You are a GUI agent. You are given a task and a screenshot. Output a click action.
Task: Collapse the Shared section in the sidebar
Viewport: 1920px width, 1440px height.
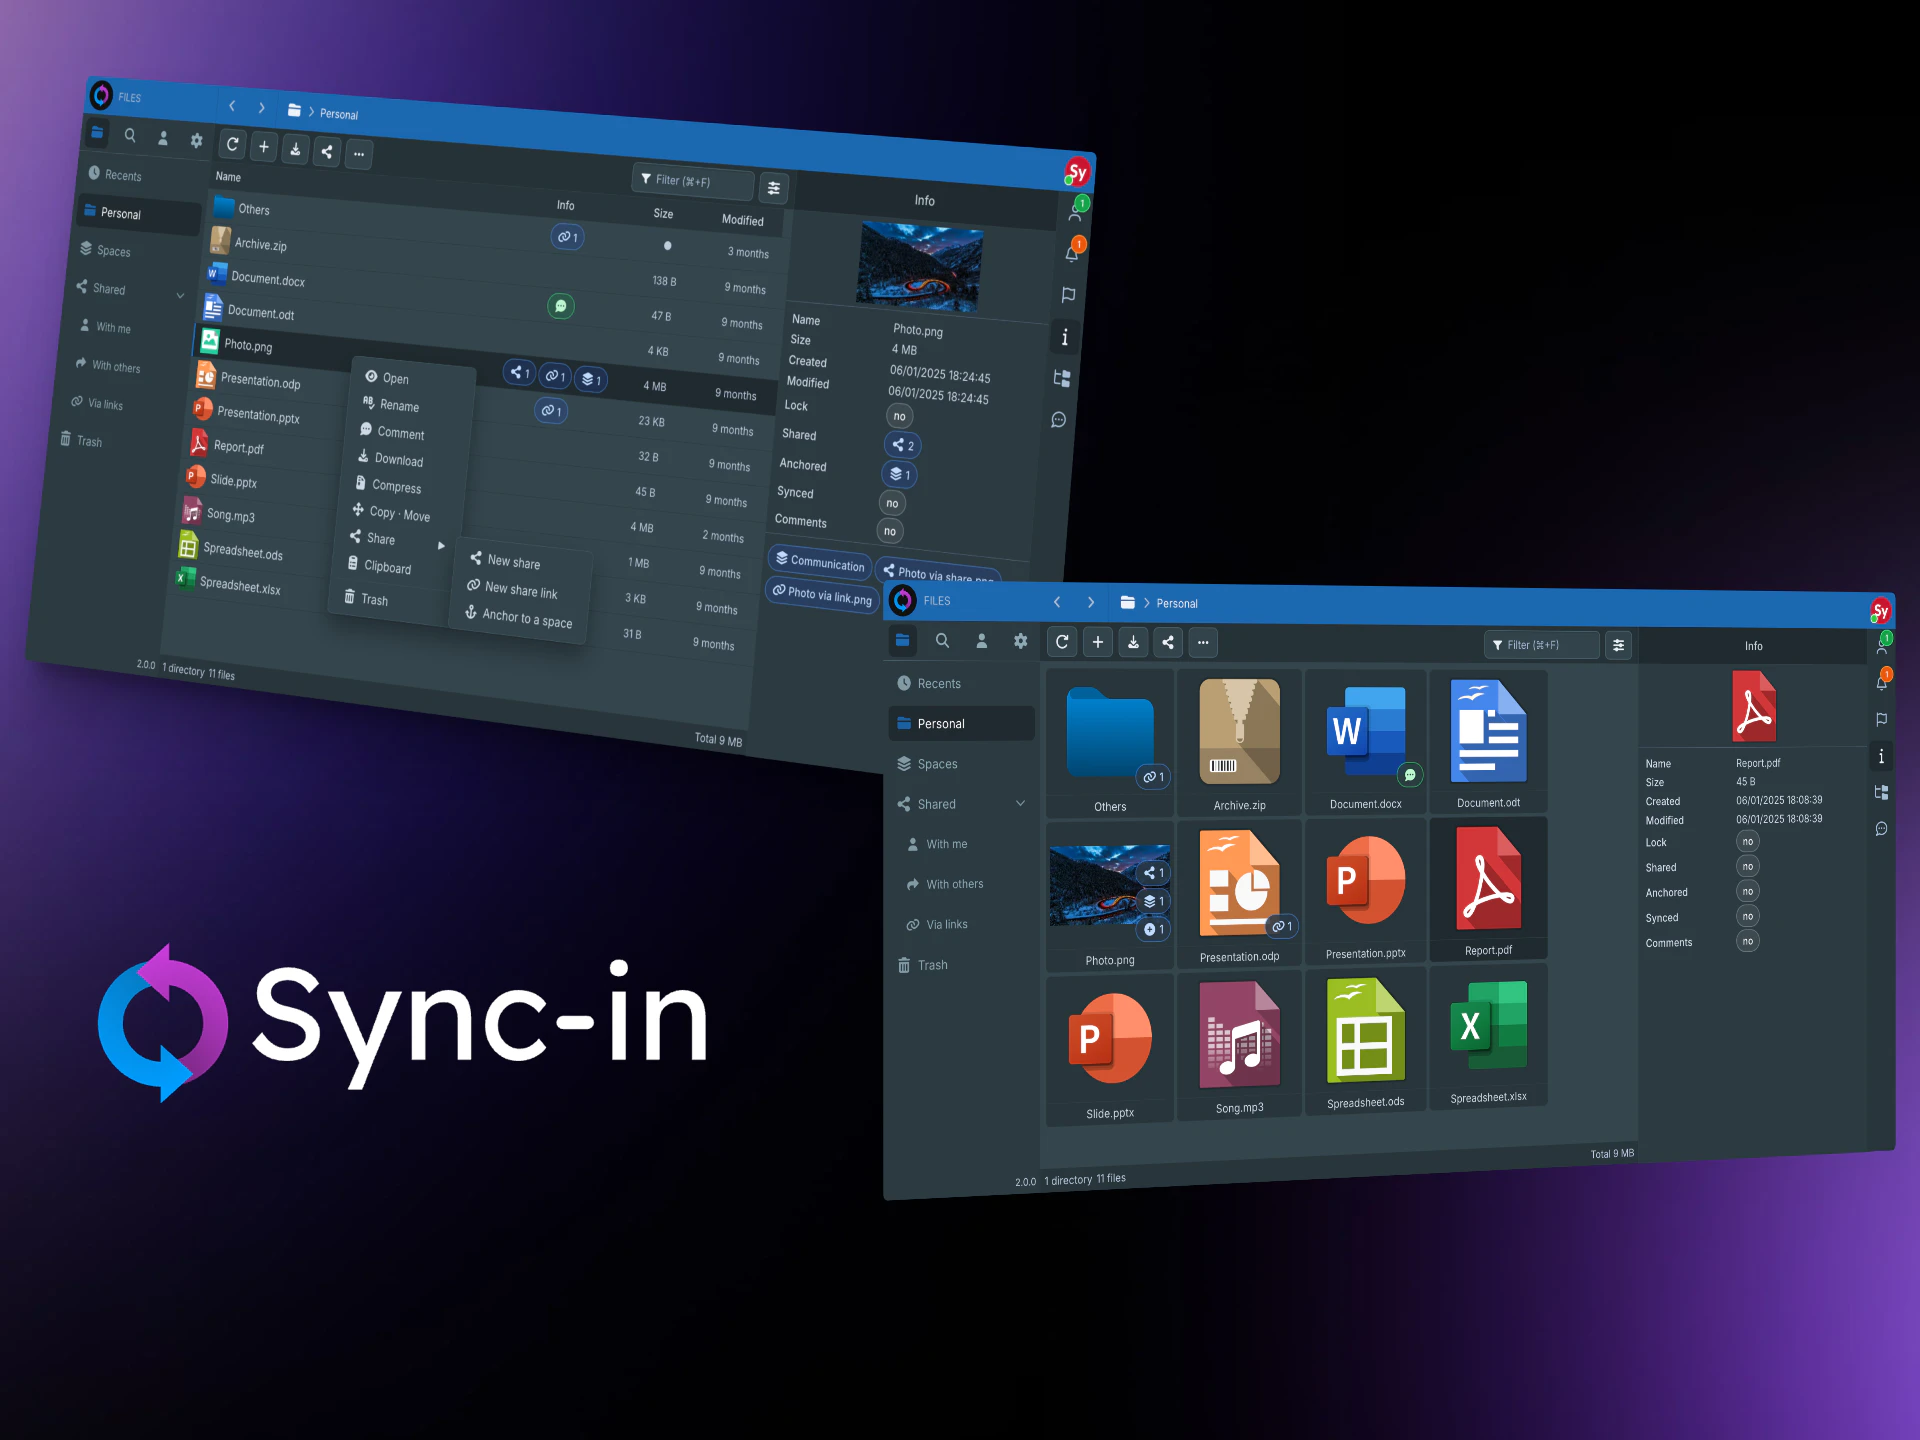click(1020, 803)
